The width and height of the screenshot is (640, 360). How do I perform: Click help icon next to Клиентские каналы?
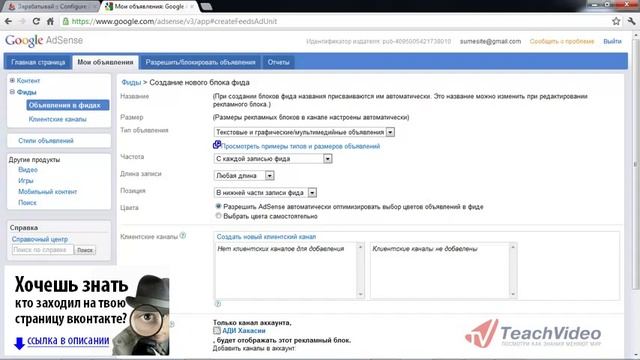tap(183, 236)
